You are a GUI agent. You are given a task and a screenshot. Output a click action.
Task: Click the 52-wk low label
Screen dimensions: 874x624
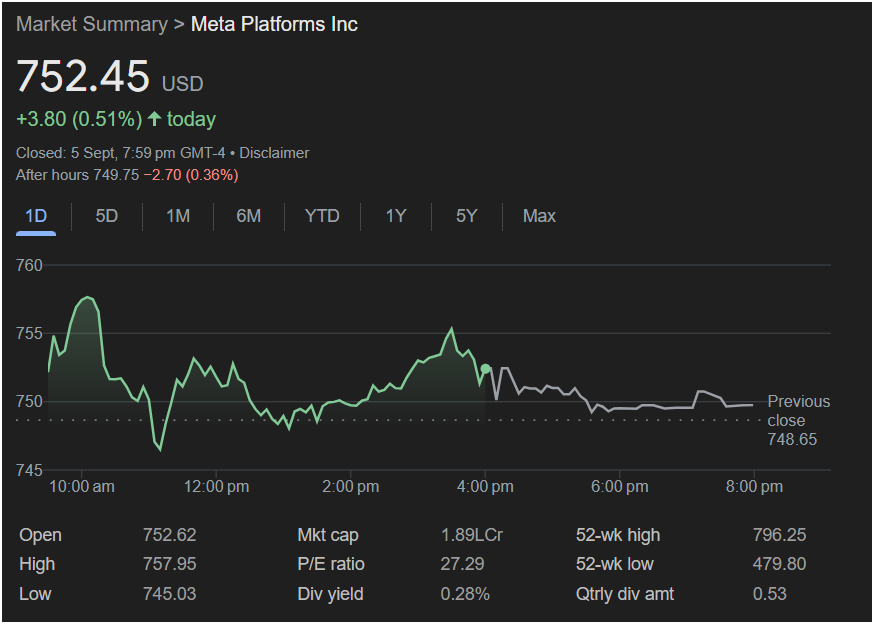coord(615,564)
